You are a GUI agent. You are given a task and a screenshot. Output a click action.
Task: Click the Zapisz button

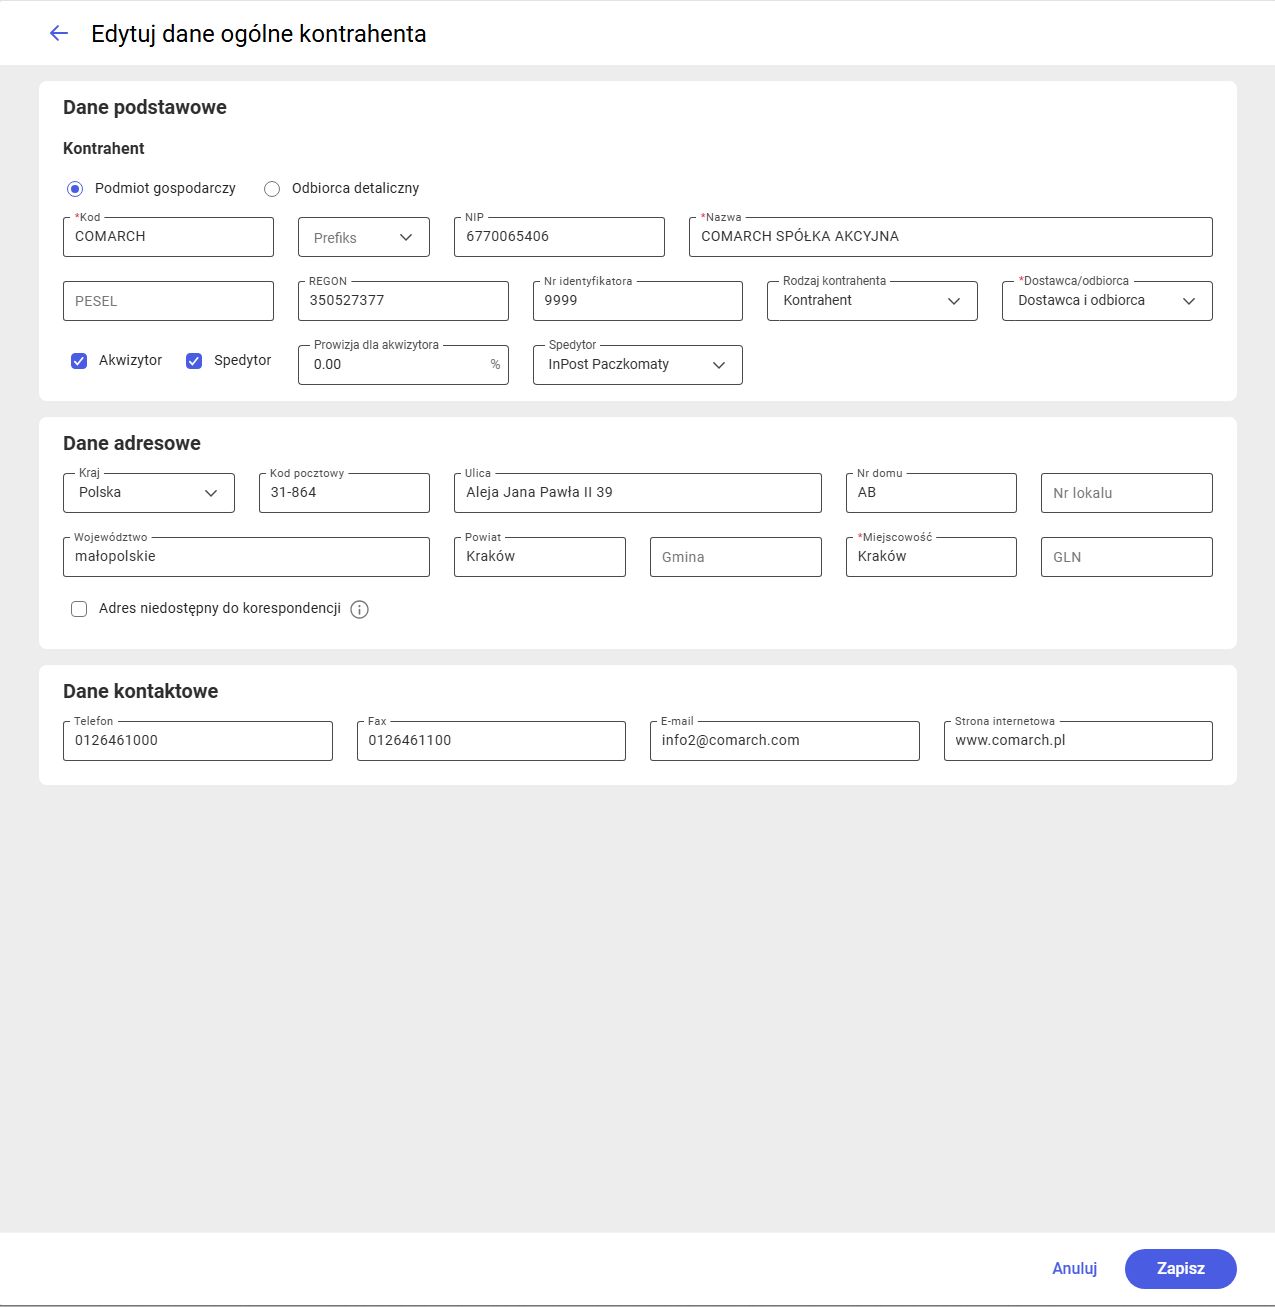tap(1181, 1269)
